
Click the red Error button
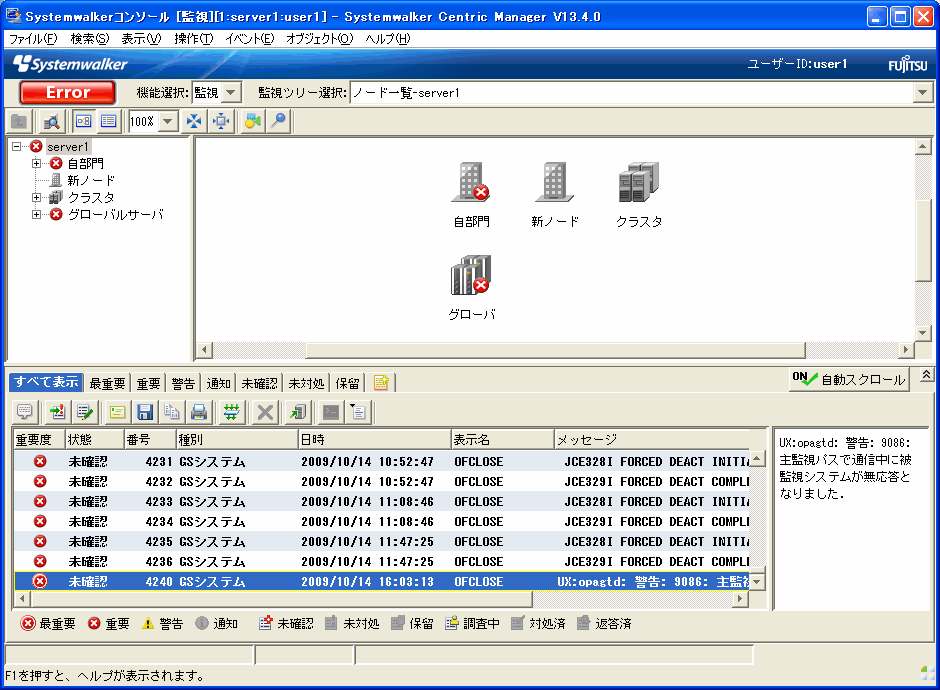(68, 92)
